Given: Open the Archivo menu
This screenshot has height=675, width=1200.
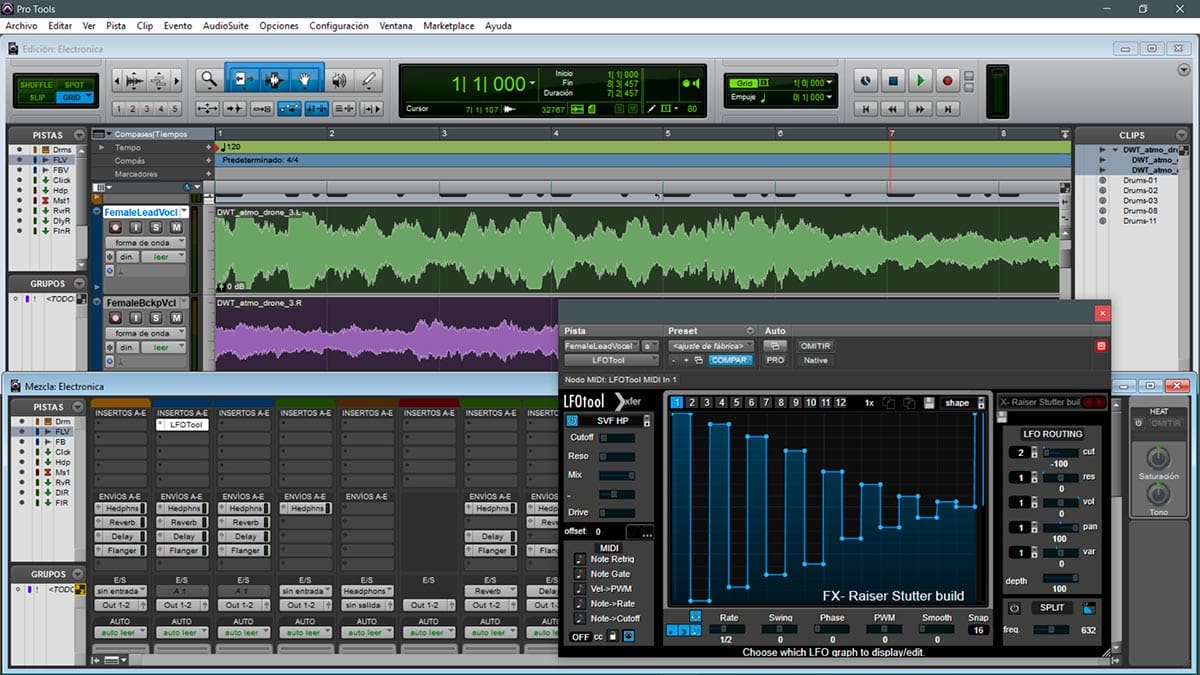Looking at the screenshot, I should tap(21, 26).
